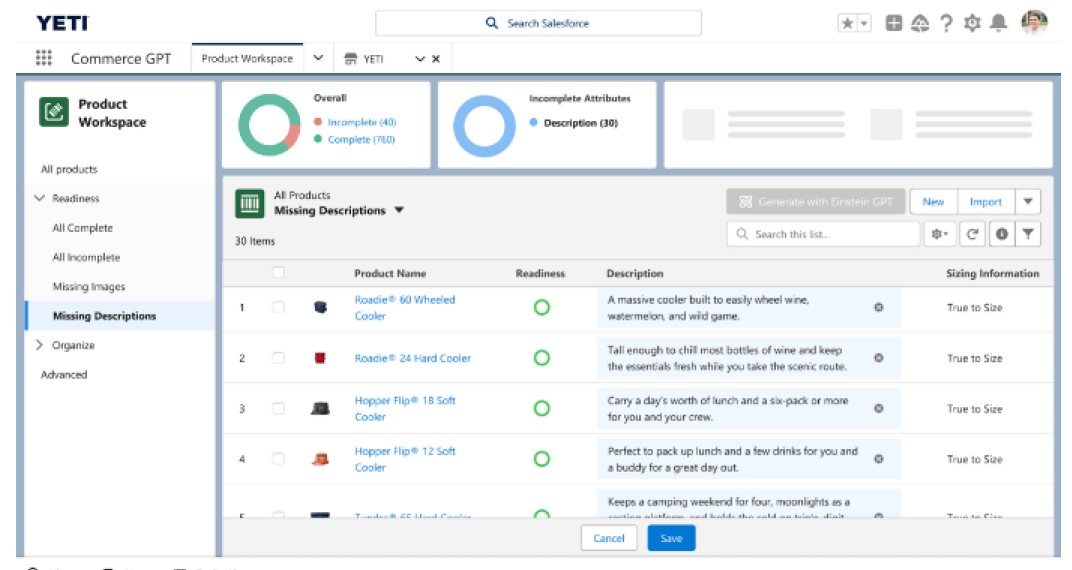Open the Missing Descriptions list view dropdown
Image resolution: width=1072 pixels, height=570 pixels.
(399, 211)
